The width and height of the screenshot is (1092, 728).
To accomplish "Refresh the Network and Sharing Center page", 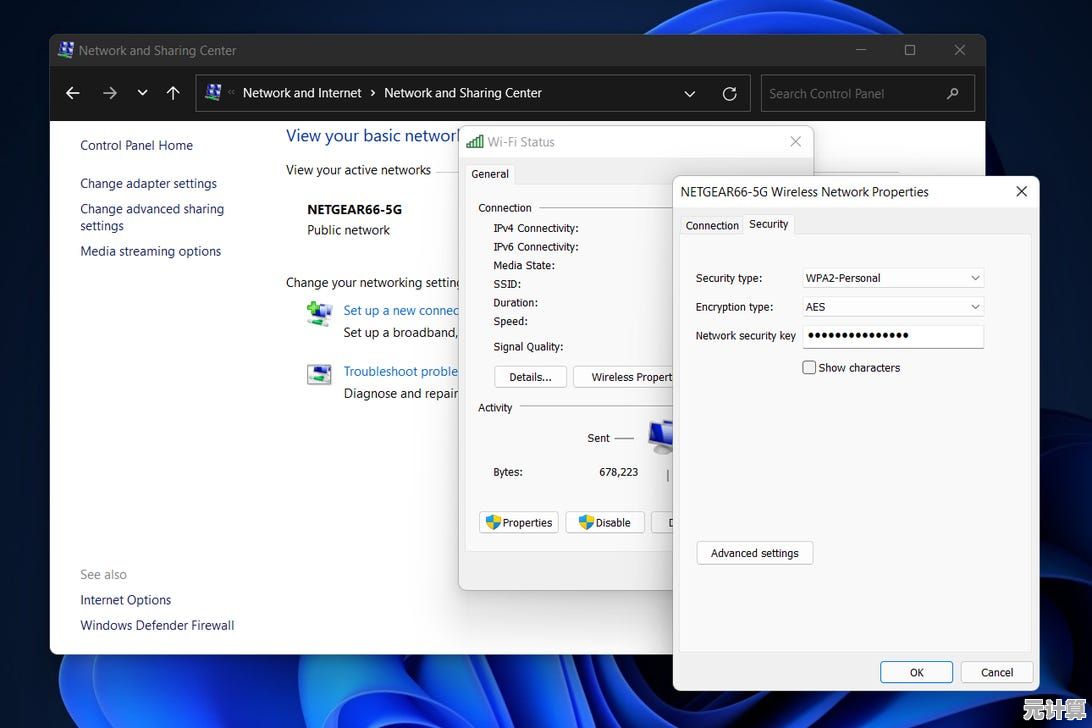I will coord(729,93).
